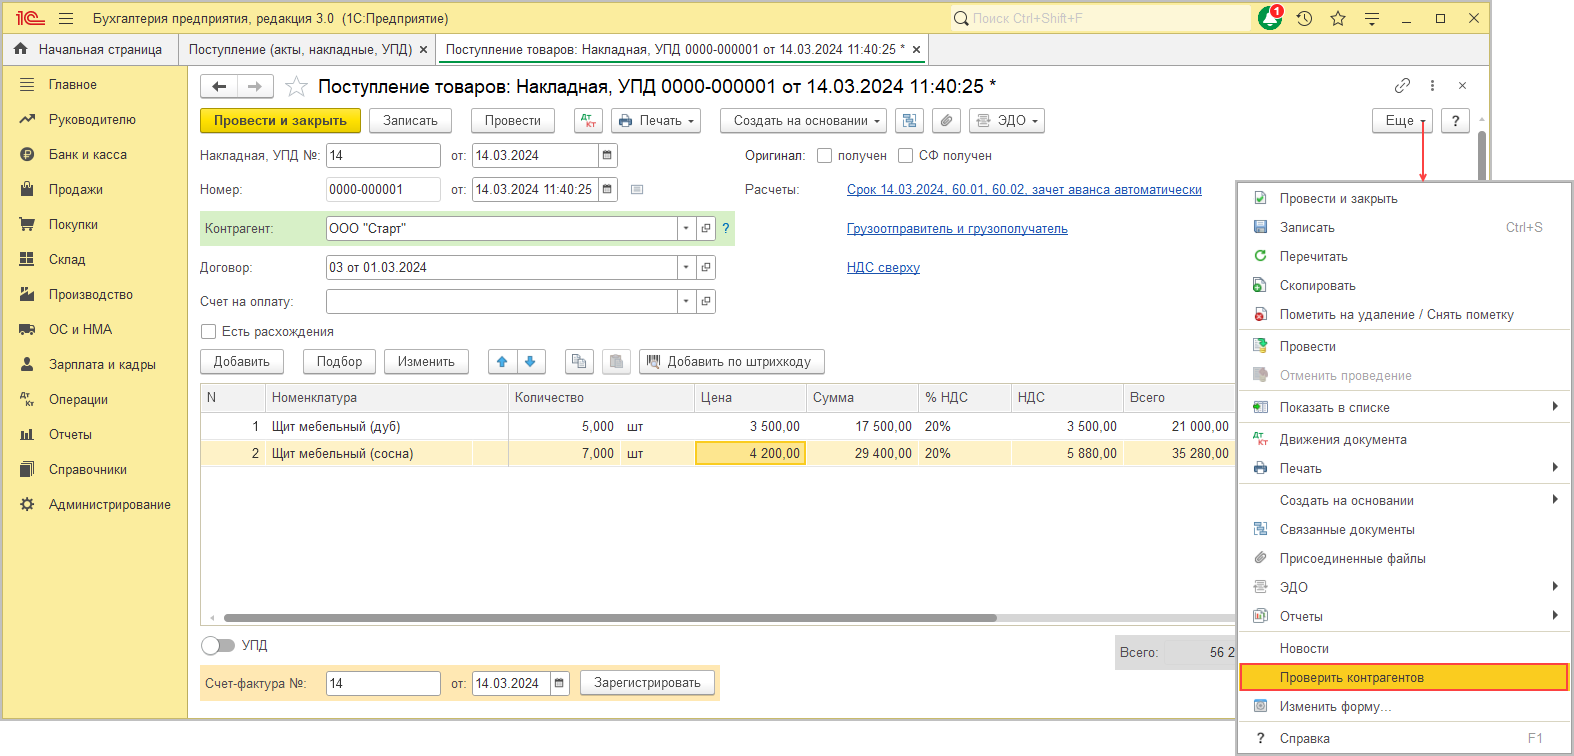The image size is (1574, 756).
Task: Open related documents structure icon
Action: 909,121
